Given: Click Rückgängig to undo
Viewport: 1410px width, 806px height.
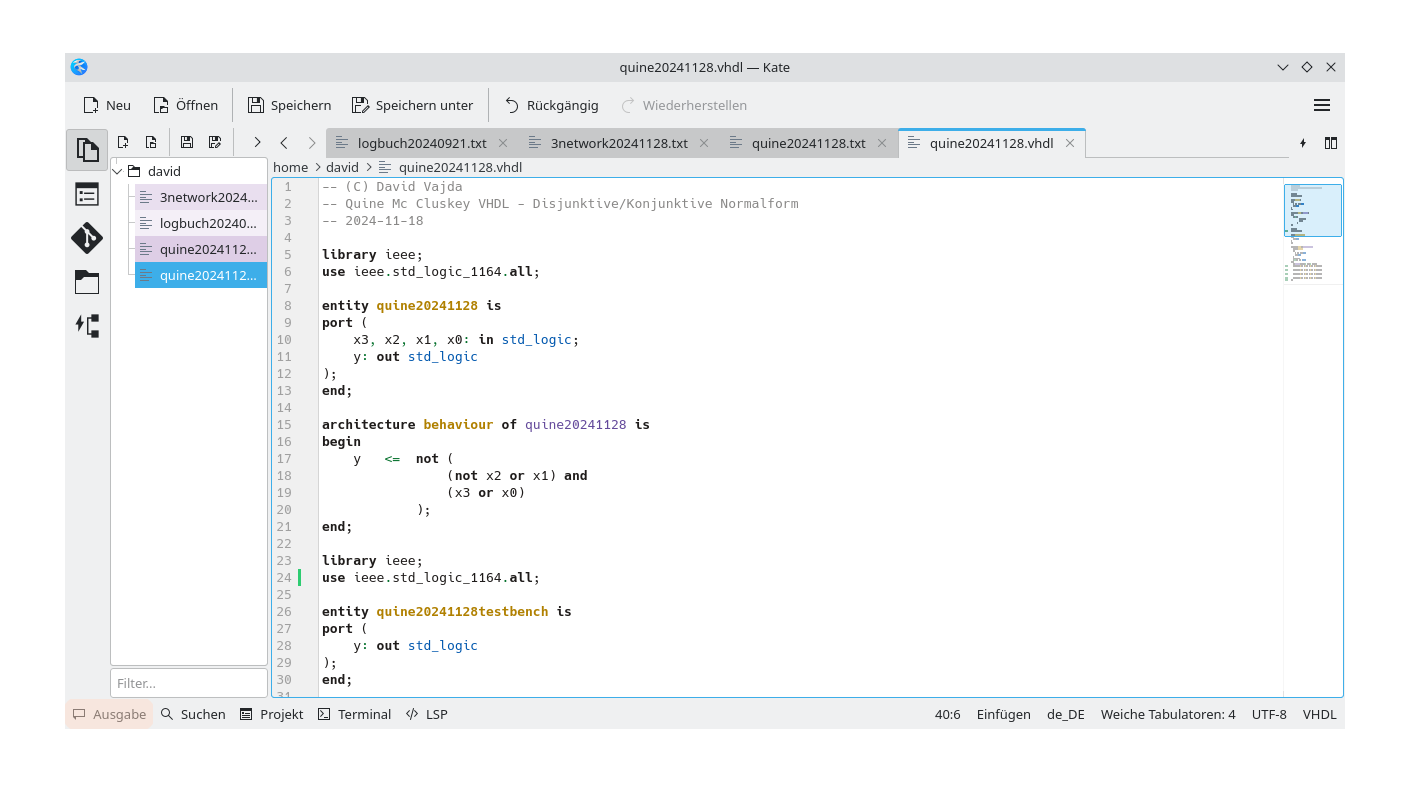Looking at the screenshot, I should pos(550,104).
